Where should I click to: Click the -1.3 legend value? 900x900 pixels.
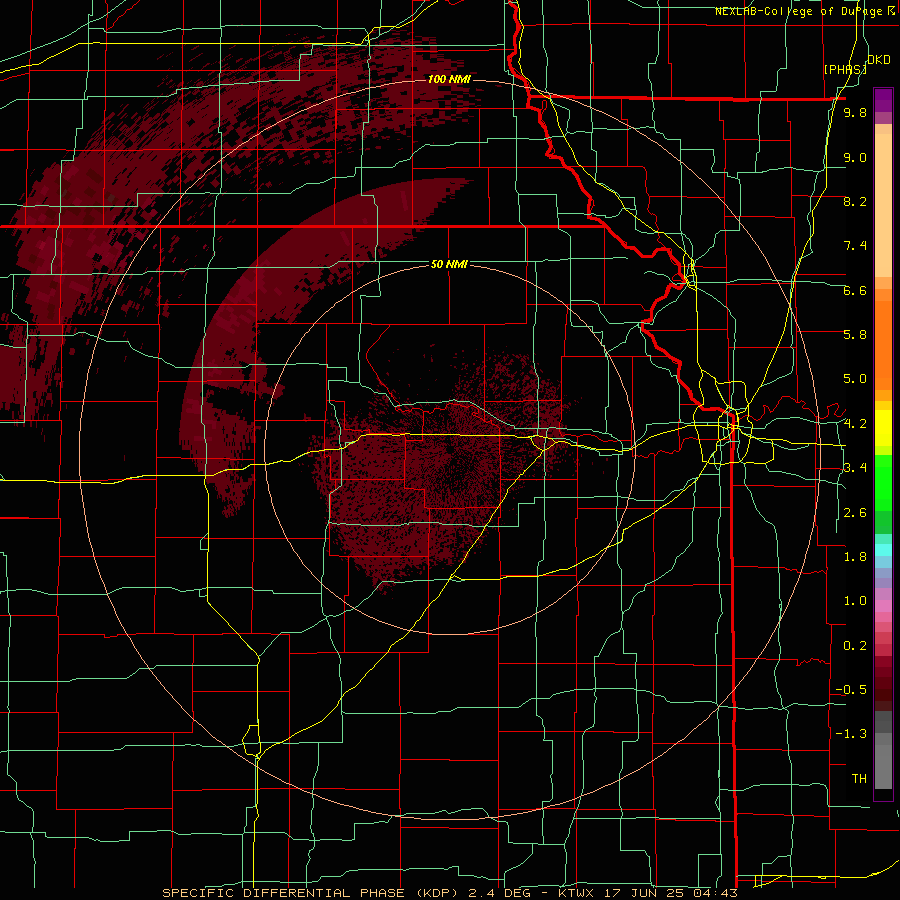[851, 734]
